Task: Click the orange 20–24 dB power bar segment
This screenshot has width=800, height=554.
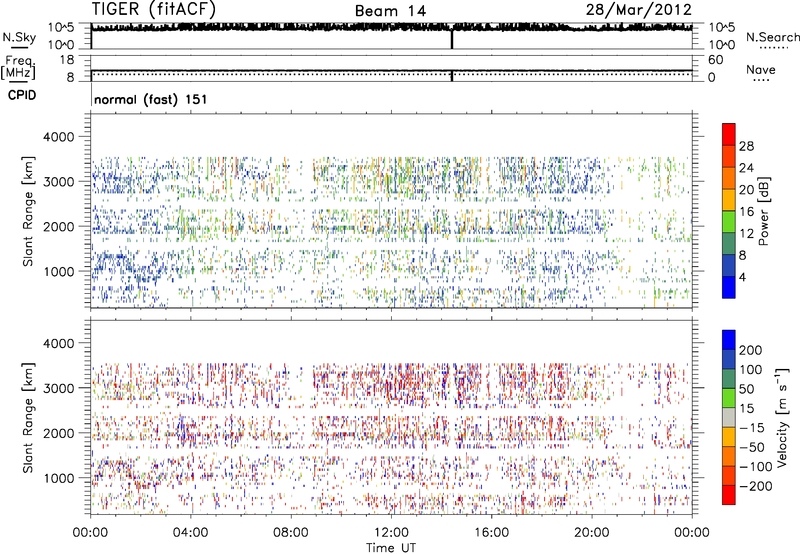Action: click(x=729, y=178)
